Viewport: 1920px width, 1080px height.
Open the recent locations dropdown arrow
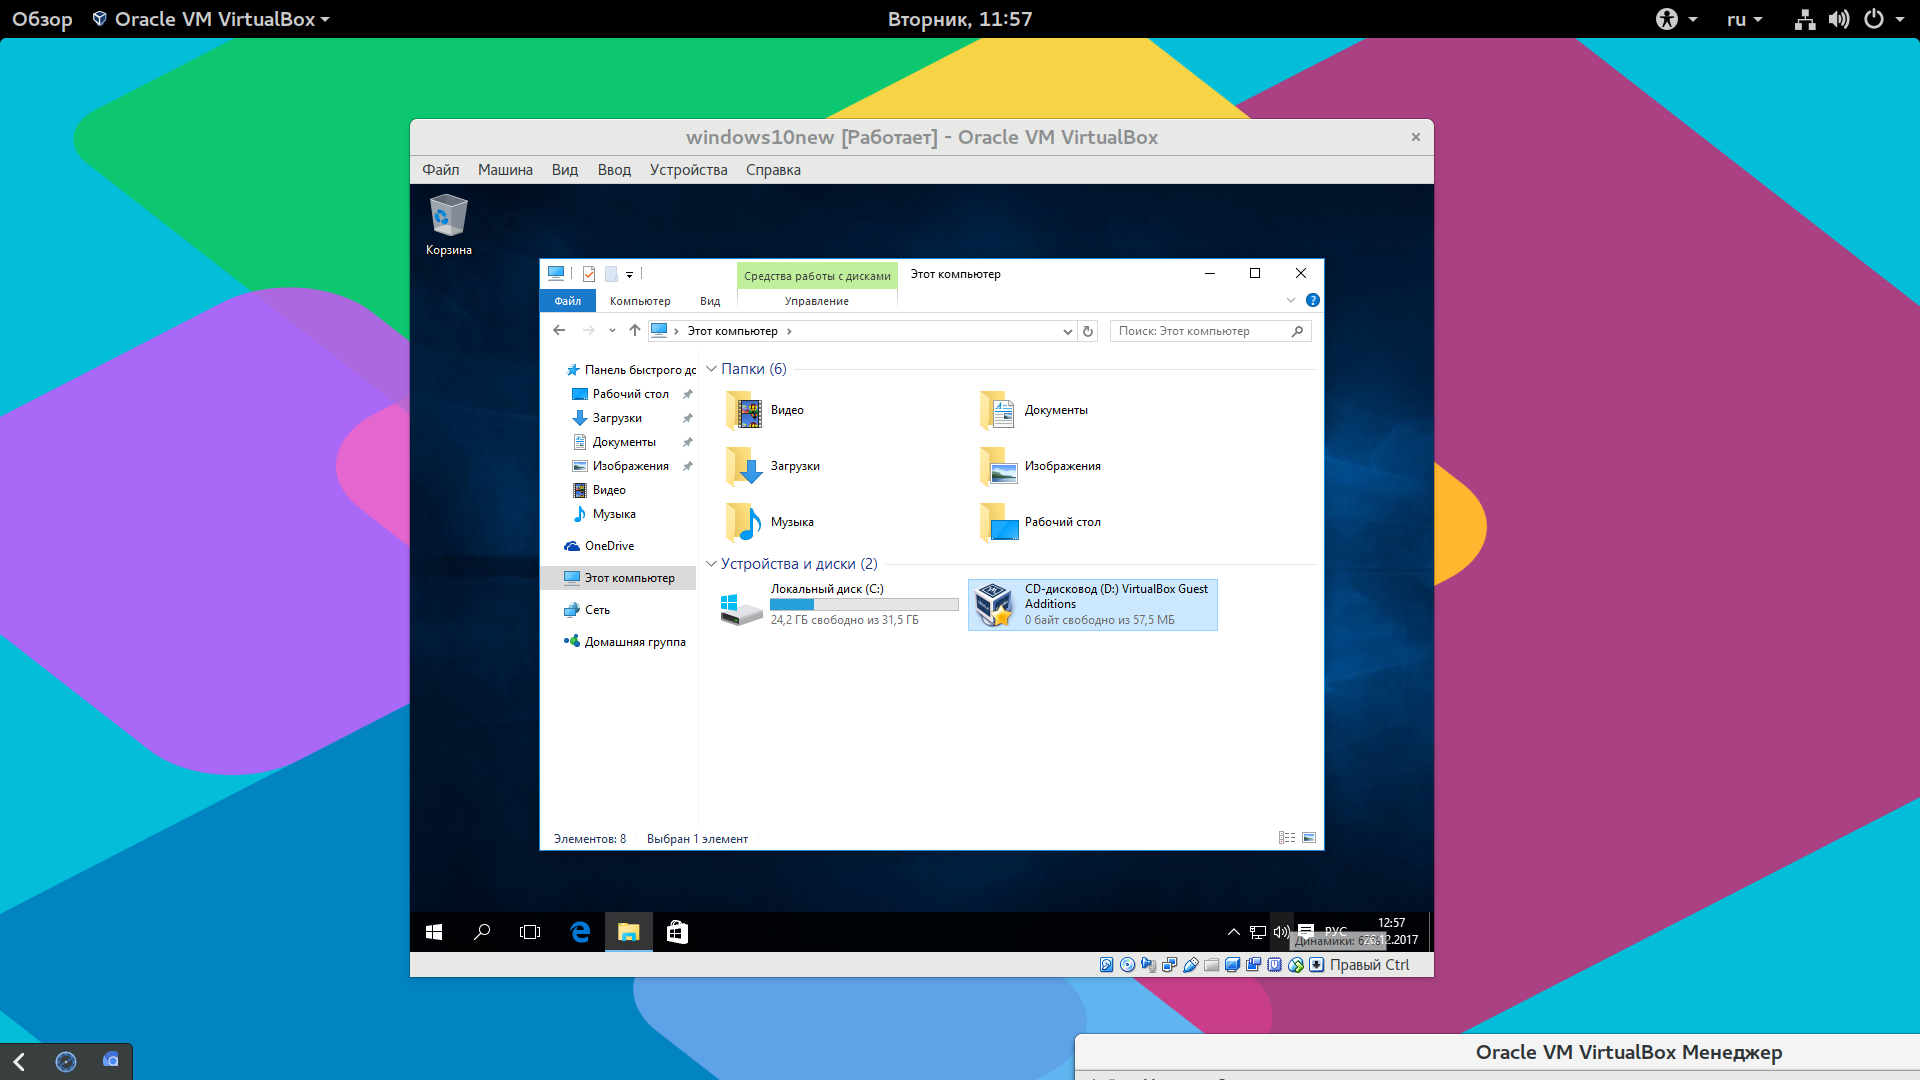pyautogui.click(x=612, y=331)
